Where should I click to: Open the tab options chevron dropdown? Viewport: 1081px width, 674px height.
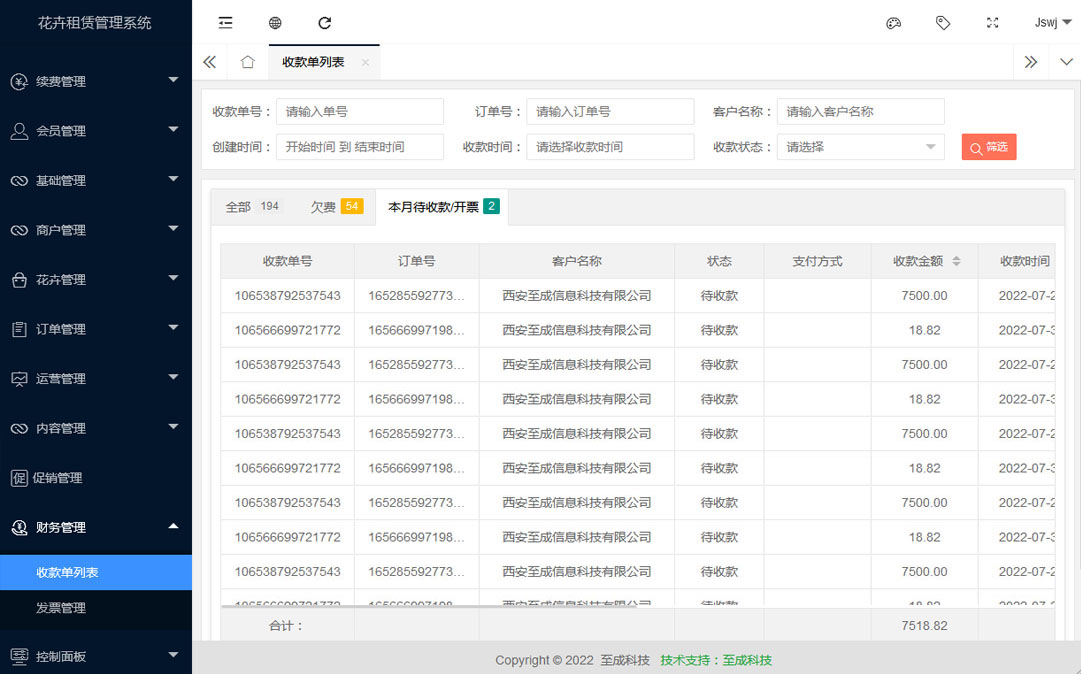(1067, 62)
